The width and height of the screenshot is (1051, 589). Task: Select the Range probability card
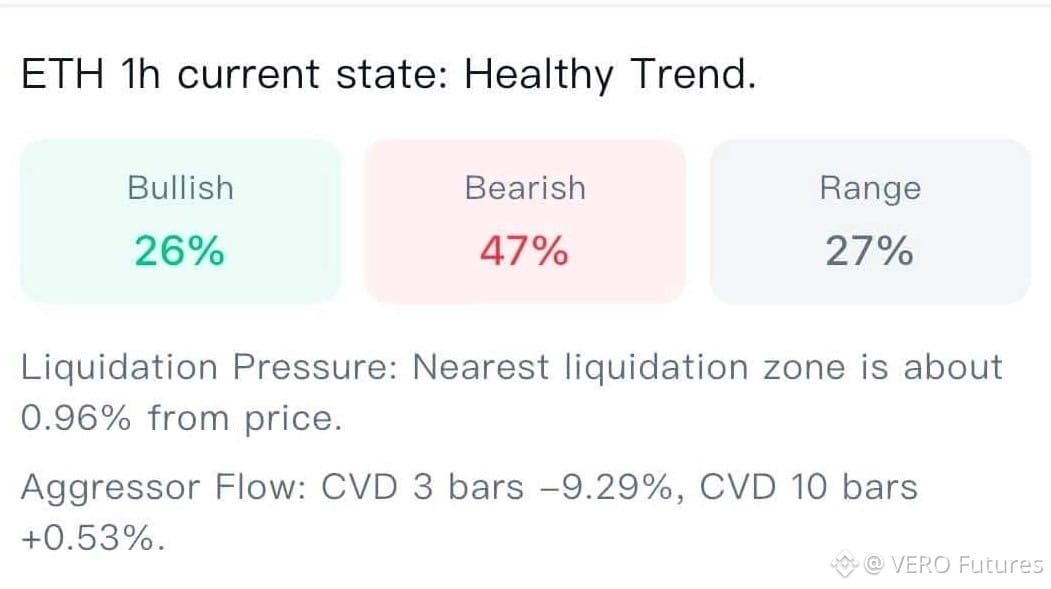870,222
